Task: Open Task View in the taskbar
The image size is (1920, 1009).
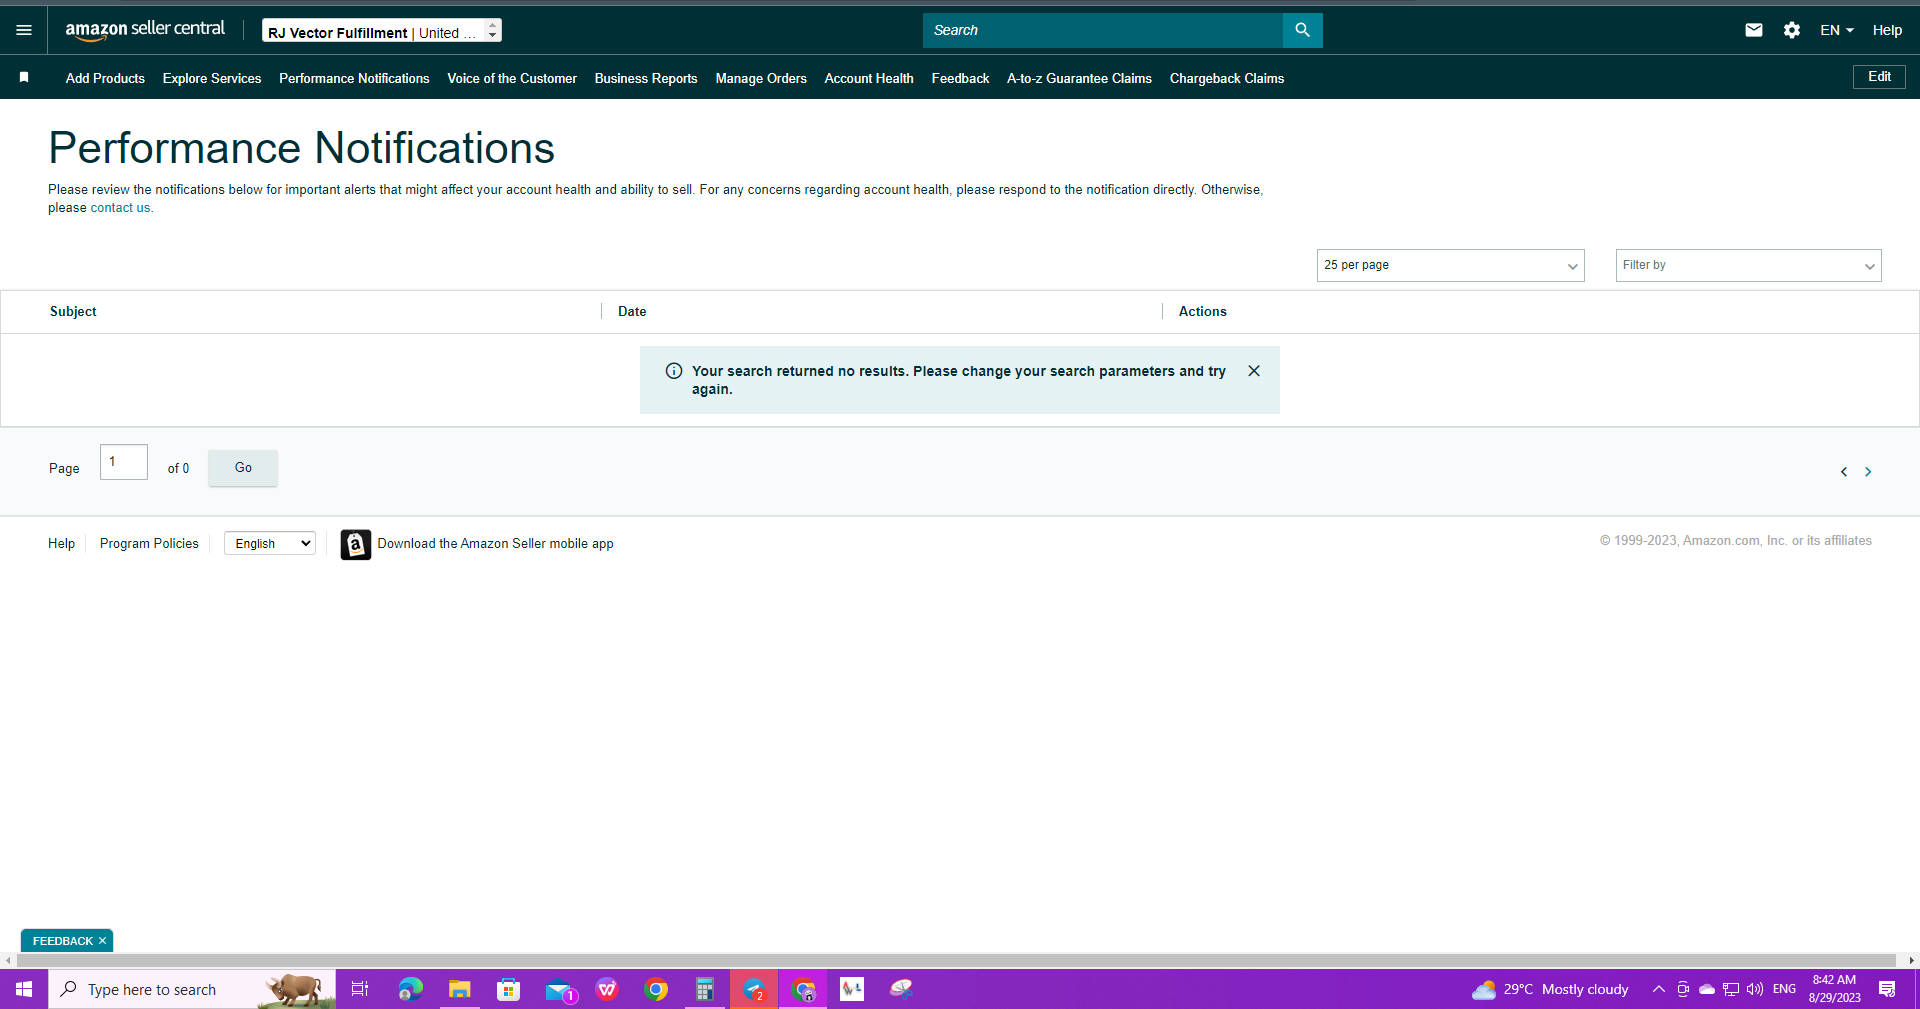Action: [360, 989]
